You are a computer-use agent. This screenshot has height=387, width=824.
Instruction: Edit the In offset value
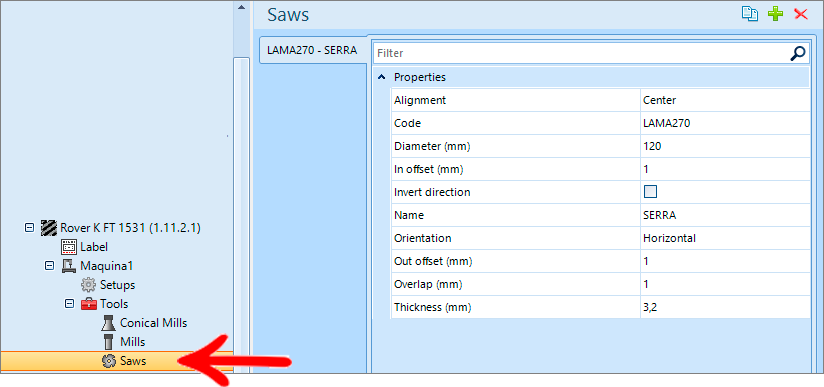tap(725, 169)
